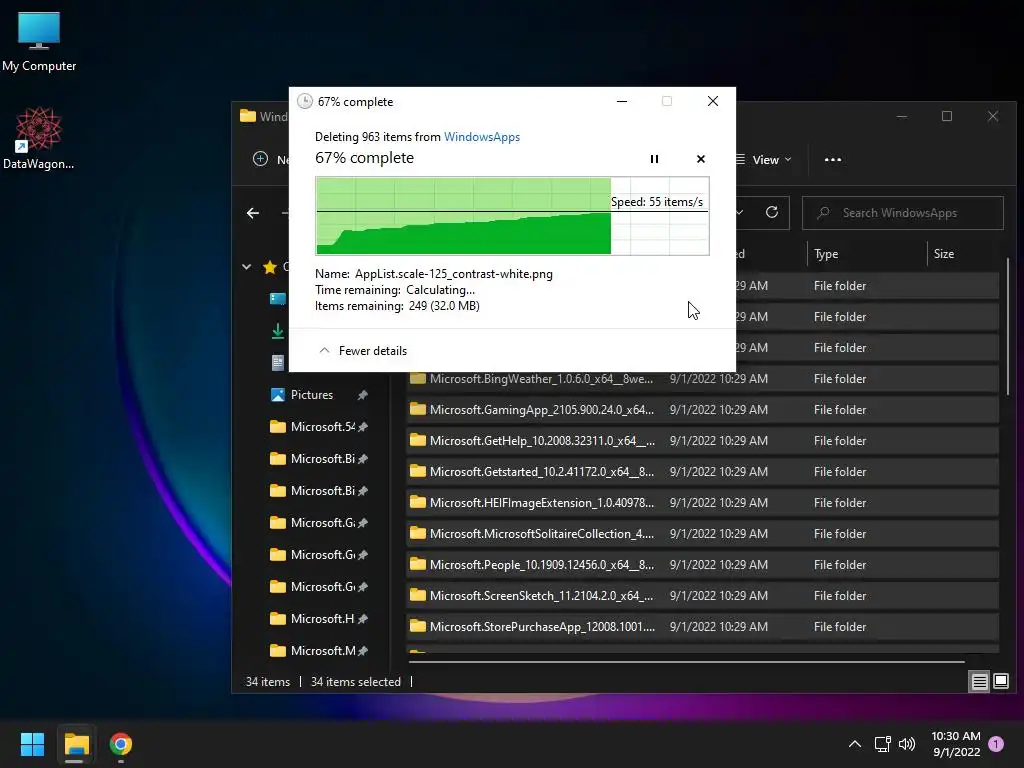The image size is (1024, 768).
Task: Click the 34 items selected status text
Action: coord(356,682)
